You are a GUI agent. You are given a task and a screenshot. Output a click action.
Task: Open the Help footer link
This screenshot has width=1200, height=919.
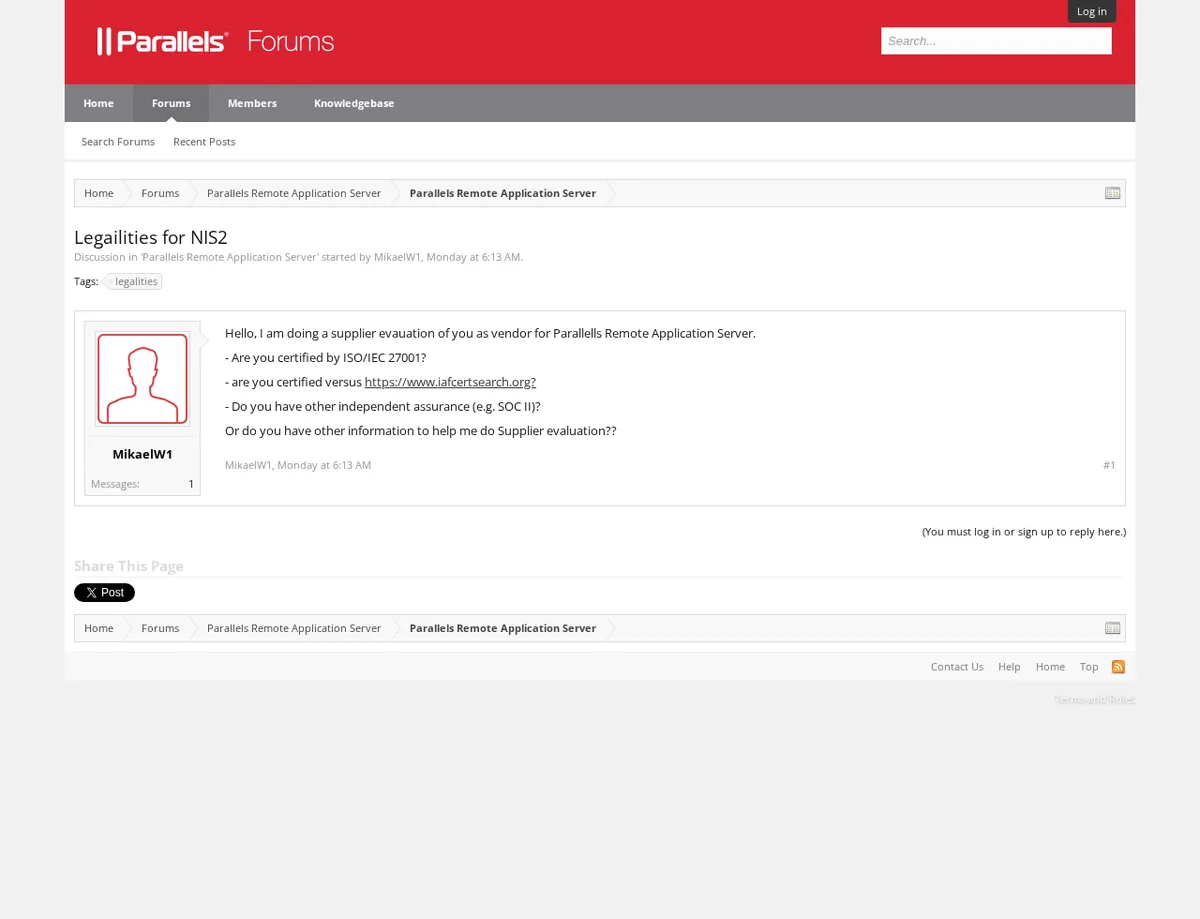pos(1009,667)
